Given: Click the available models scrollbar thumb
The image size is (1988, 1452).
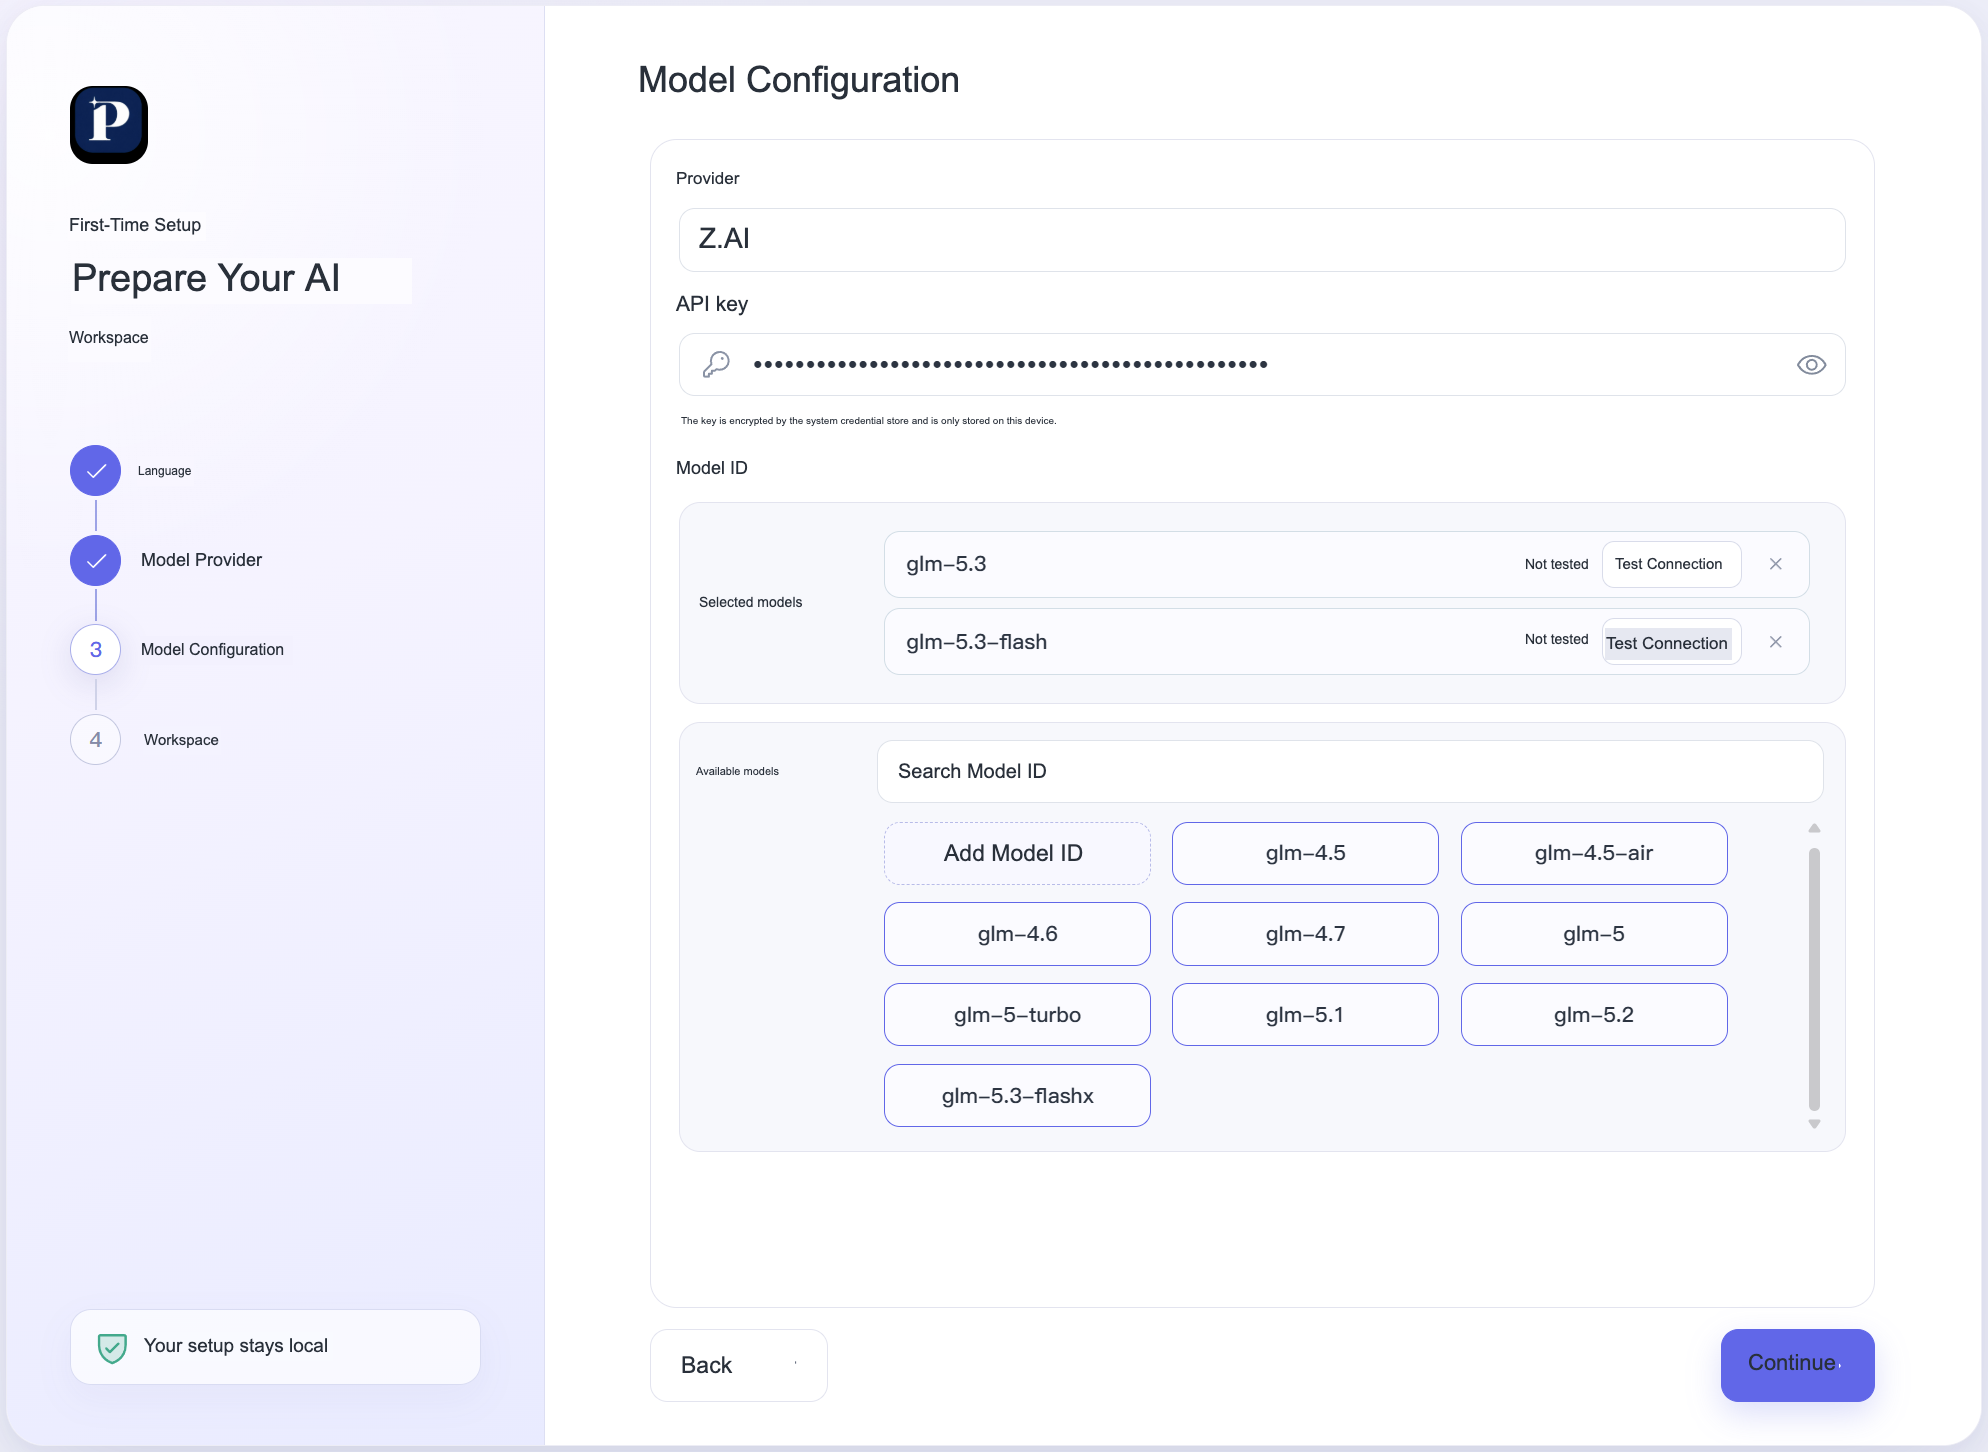Looking at the screenshot, I should (1814, 979).
